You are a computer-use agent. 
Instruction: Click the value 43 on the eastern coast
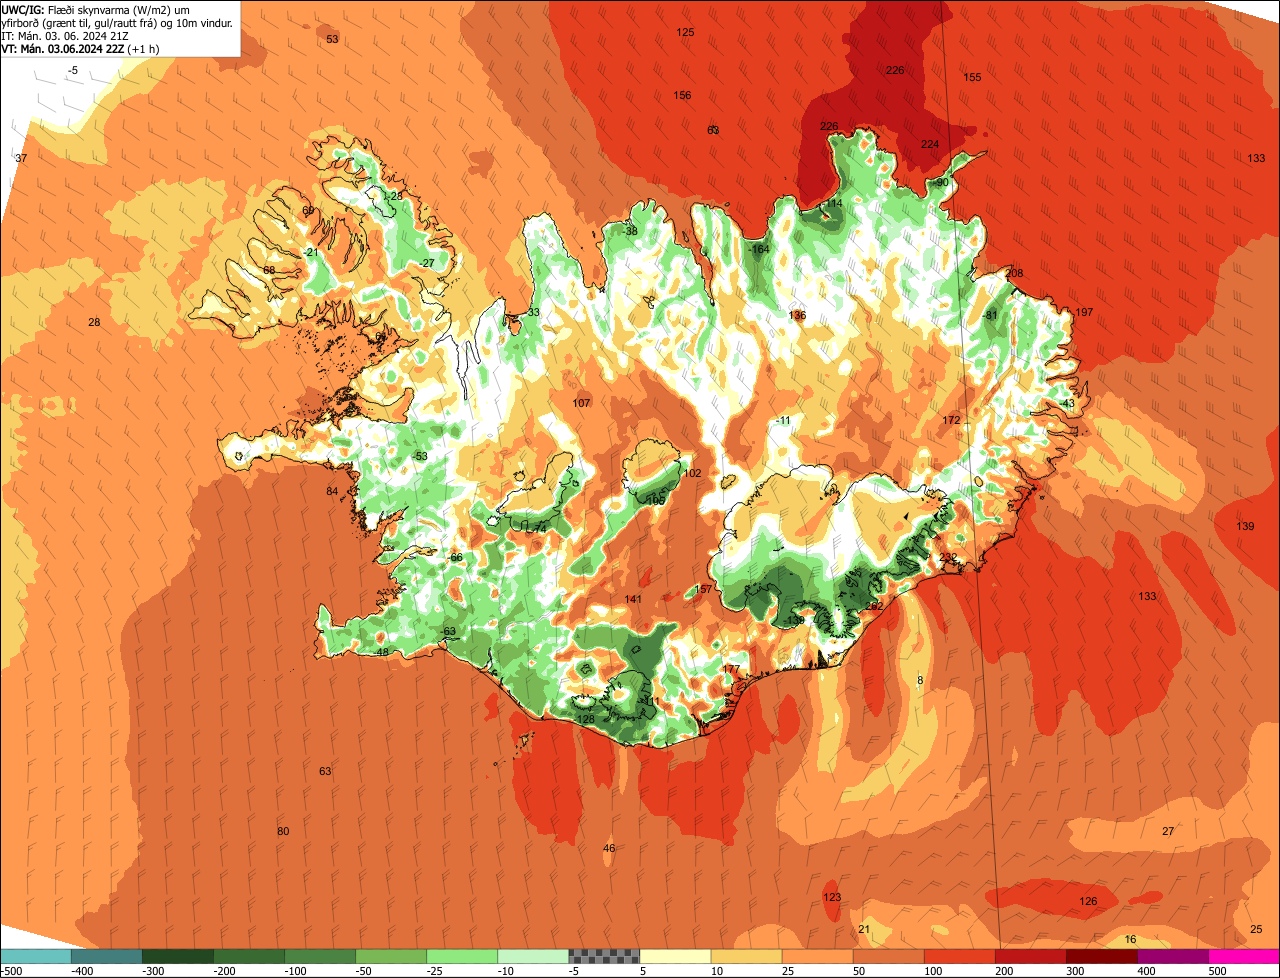[1068, 403]
